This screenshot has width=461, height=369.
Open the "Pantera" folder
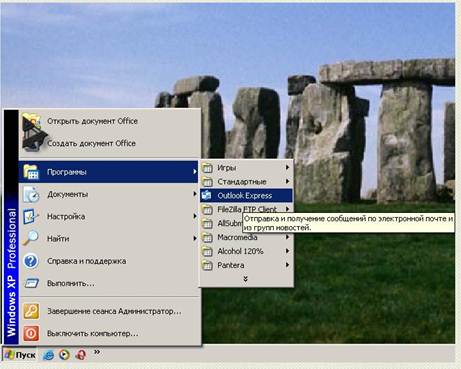[x=246, y=265]
